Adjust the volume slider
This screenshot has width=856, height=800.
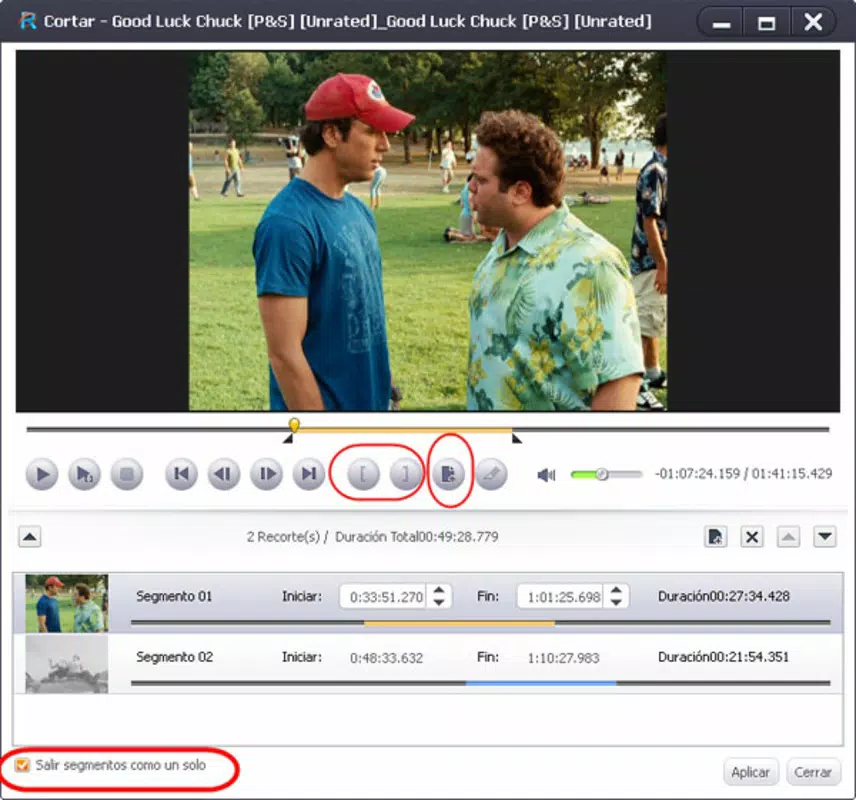606,474
